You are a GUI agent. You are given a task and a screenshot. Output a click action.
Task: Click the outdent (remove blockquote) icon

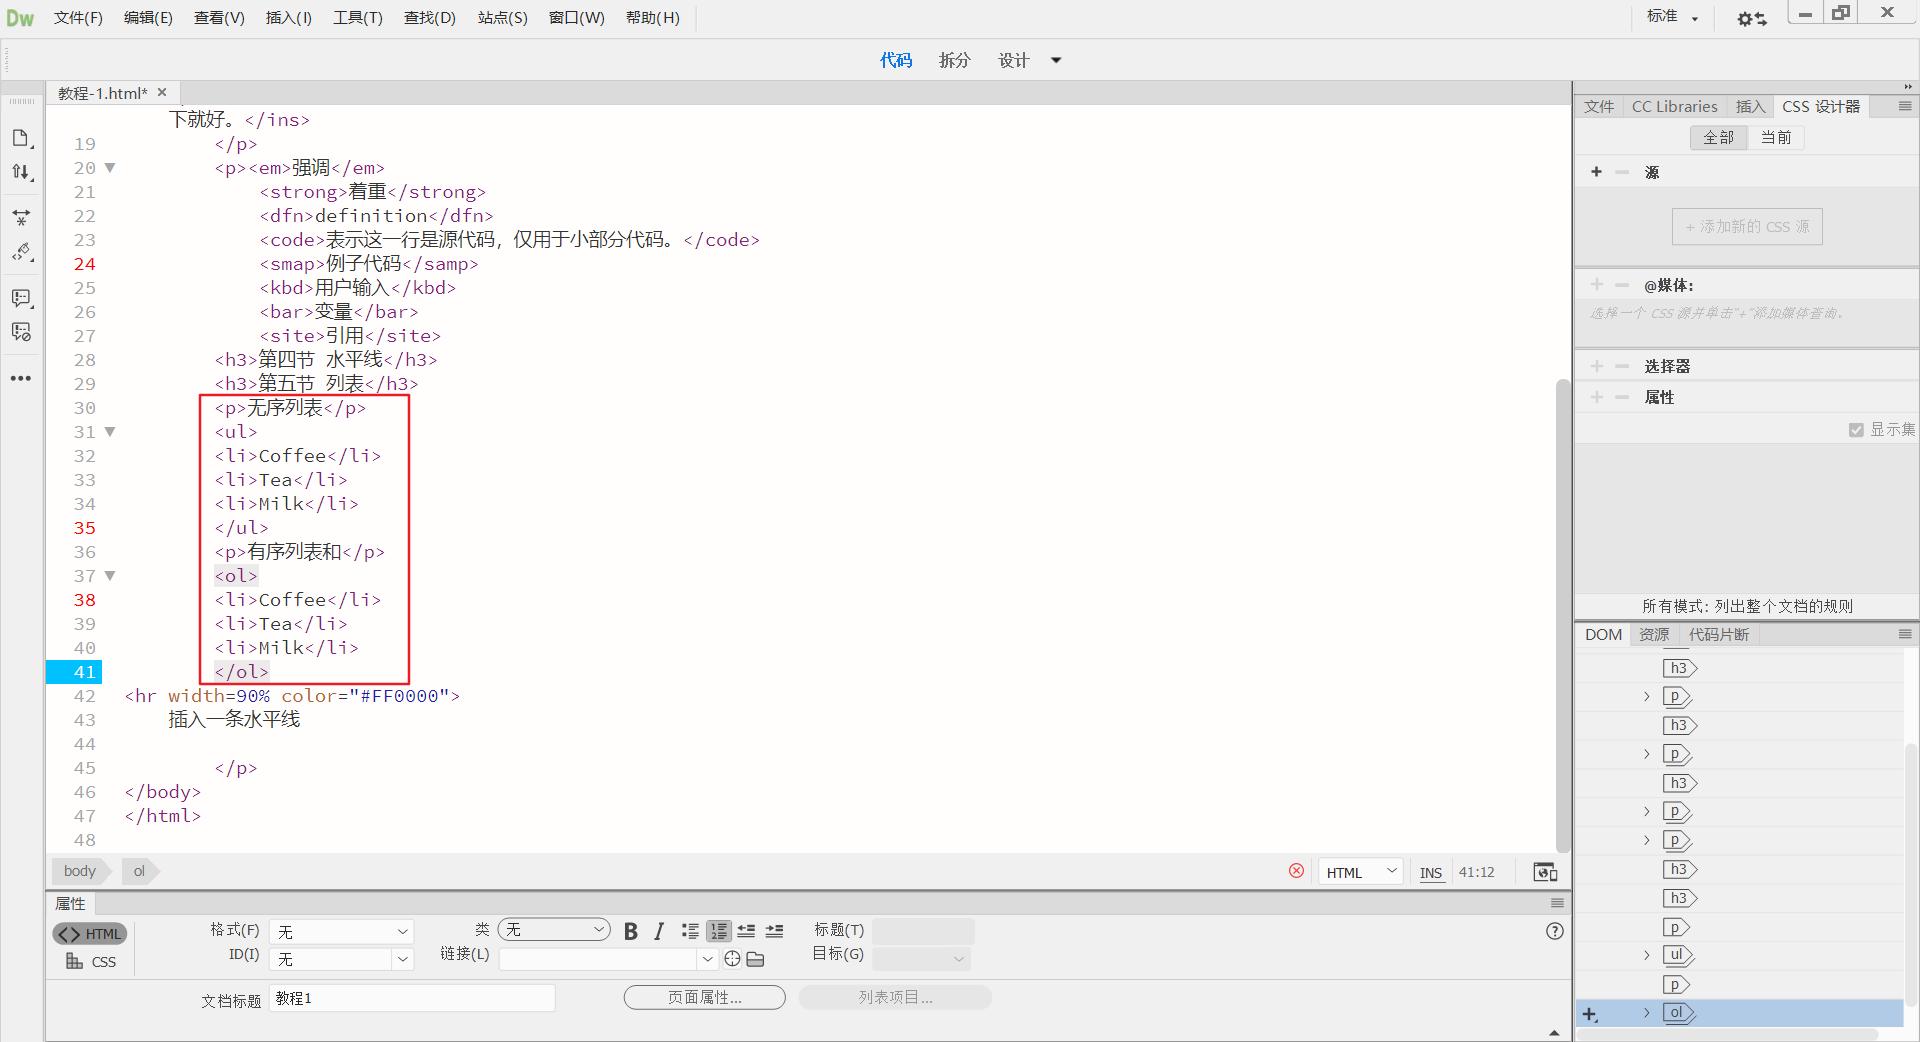[746, 931]
